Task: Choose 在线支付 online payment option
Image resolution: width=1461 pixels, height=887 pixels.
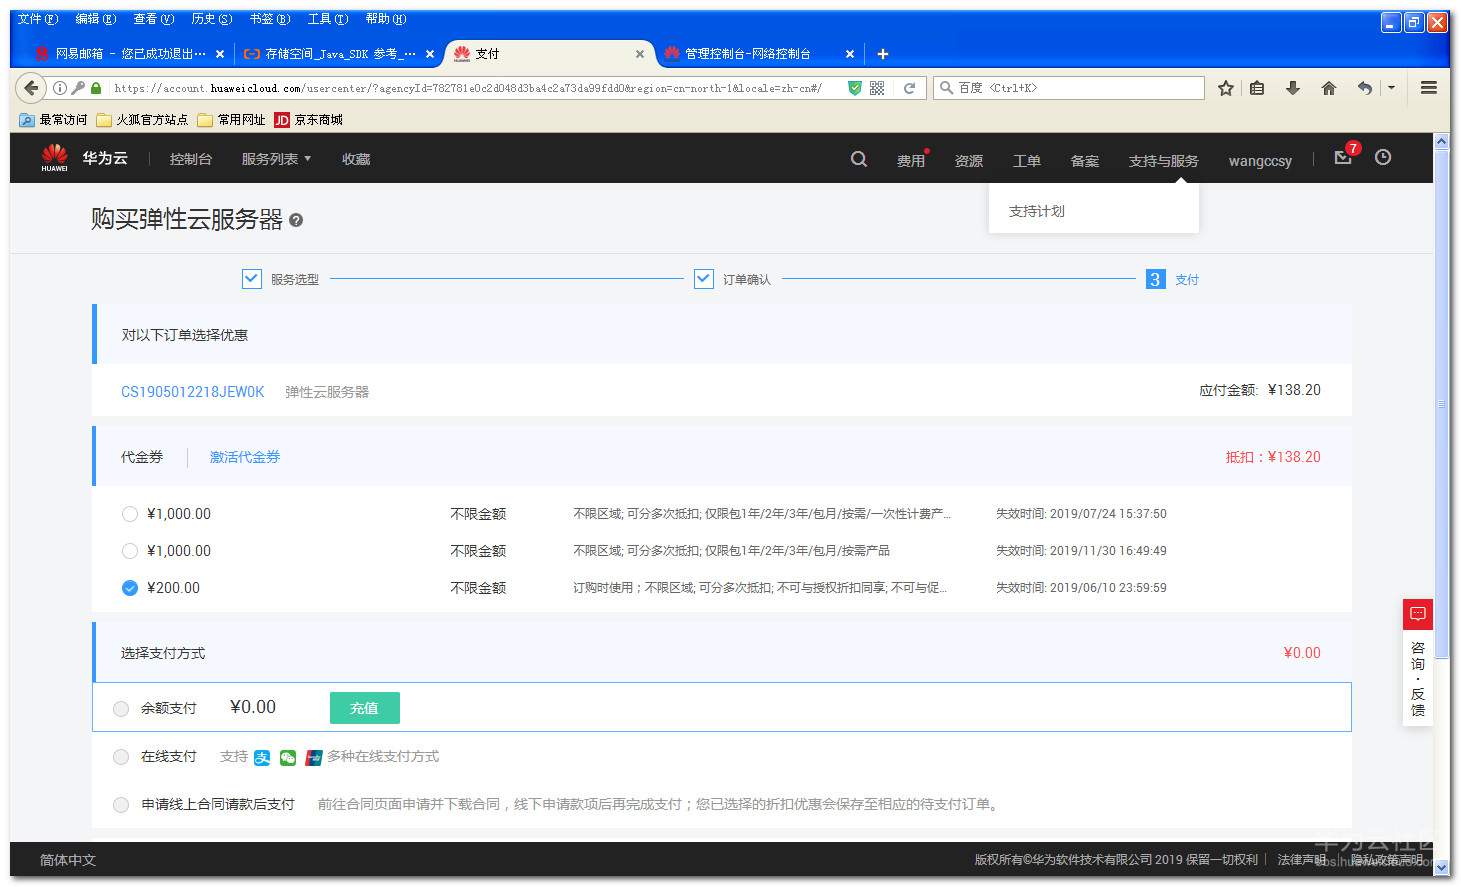Action: point(121,757)
